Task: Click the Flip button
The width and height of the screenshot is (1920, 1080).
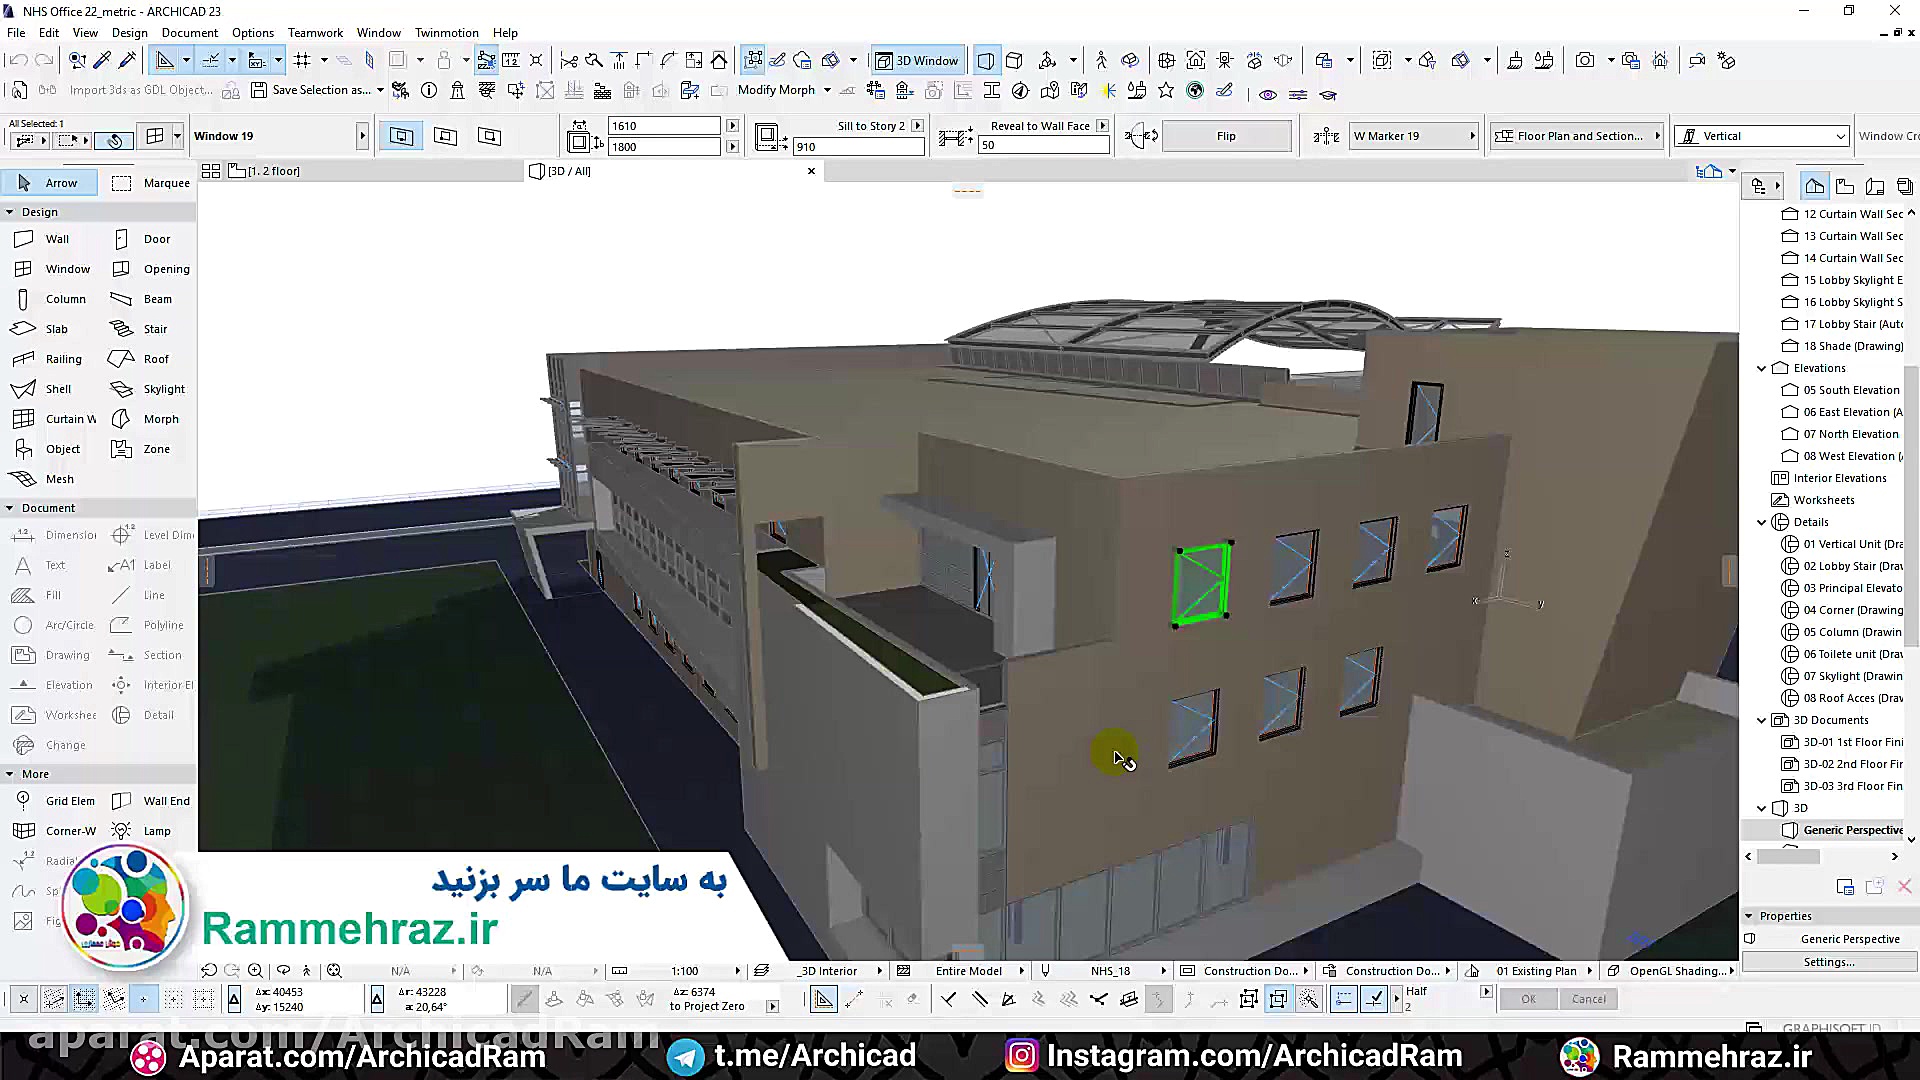Action: 1226,136
